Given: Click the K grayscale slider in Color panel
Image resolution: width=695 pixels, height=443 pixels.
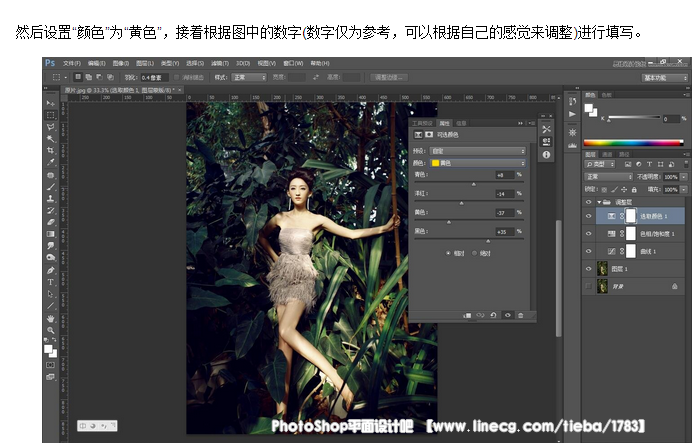Looking at the screenshot, I should 634,118.
